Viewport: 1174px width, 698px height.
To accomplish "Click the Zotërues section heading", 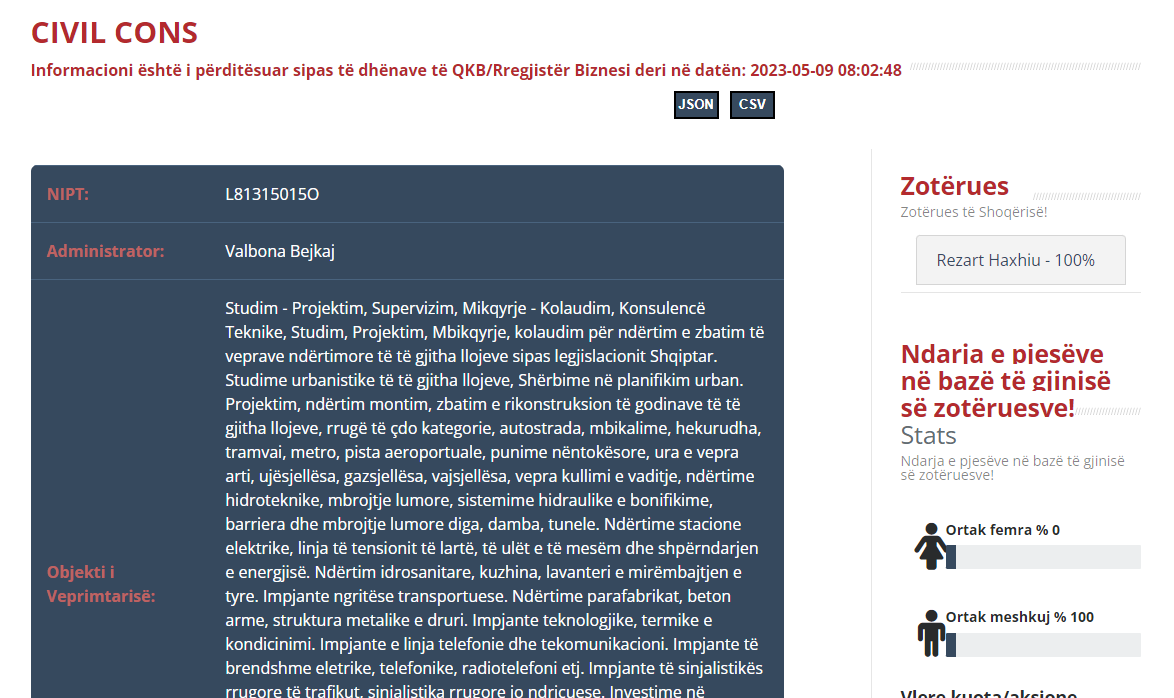I will click(x=954, y=186).
